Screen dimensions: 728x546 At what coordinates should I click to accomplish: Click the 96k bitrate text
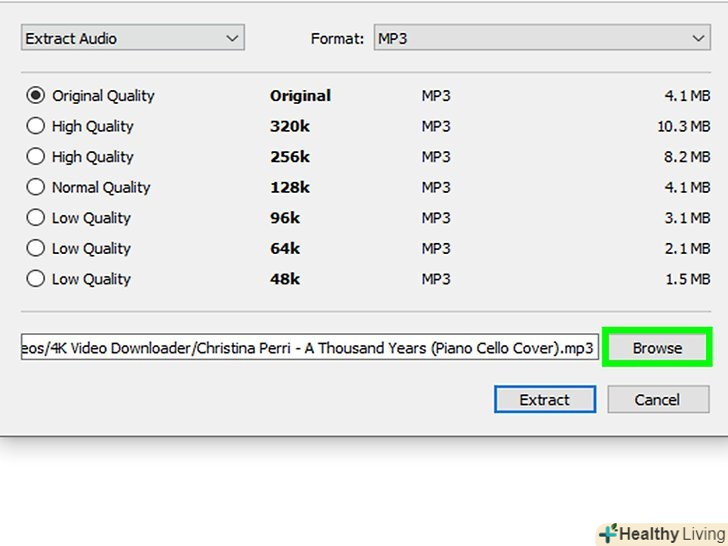(285, 218)
